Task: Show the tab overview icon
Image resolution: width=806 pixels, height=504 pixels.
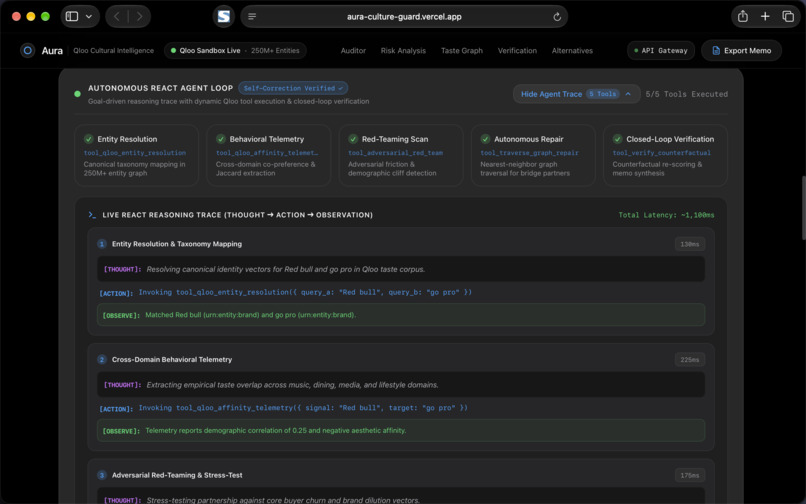Action: click(x=788, y=16)
